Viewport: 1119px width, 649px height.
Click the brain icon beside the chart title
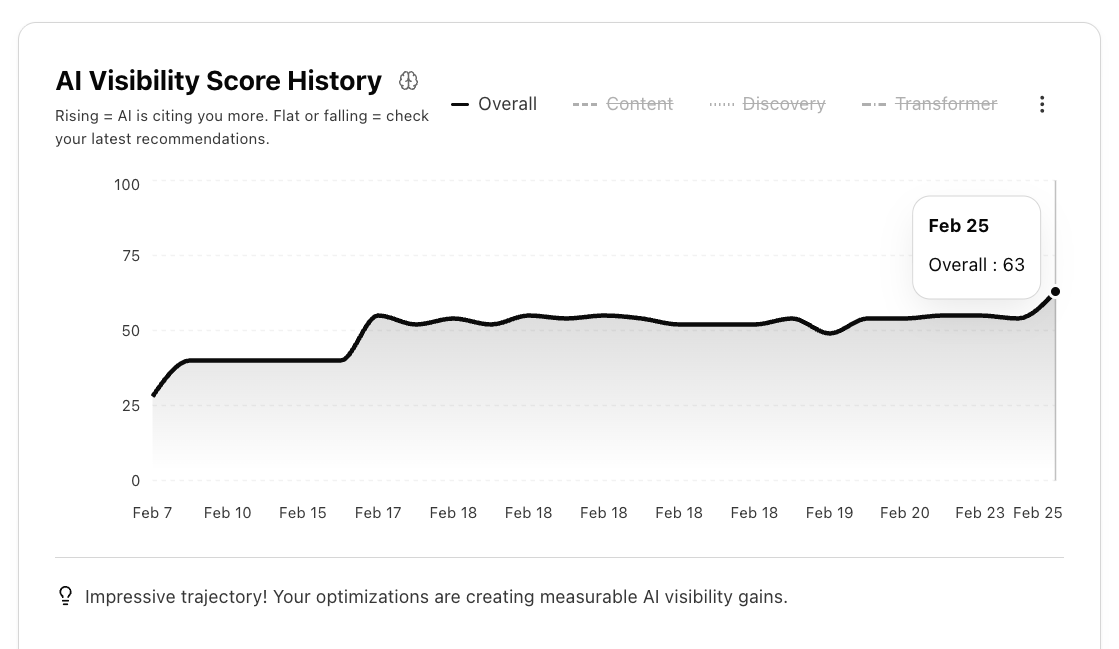(x=408, y=81)
